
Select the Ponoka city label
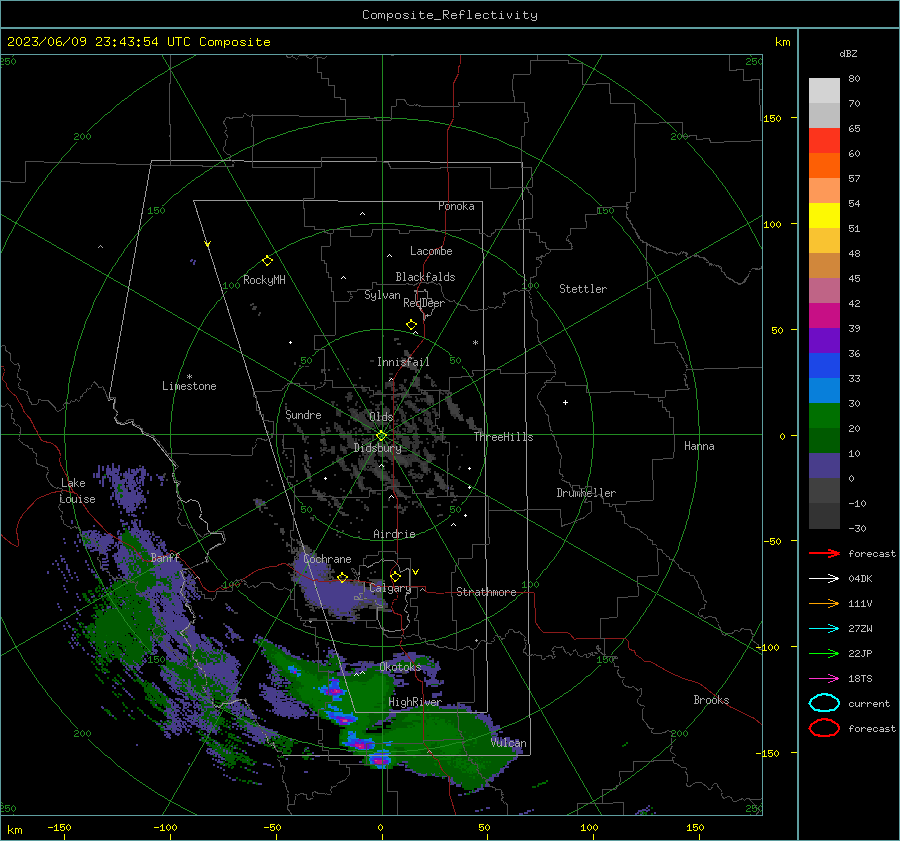(x=456, y=206)
